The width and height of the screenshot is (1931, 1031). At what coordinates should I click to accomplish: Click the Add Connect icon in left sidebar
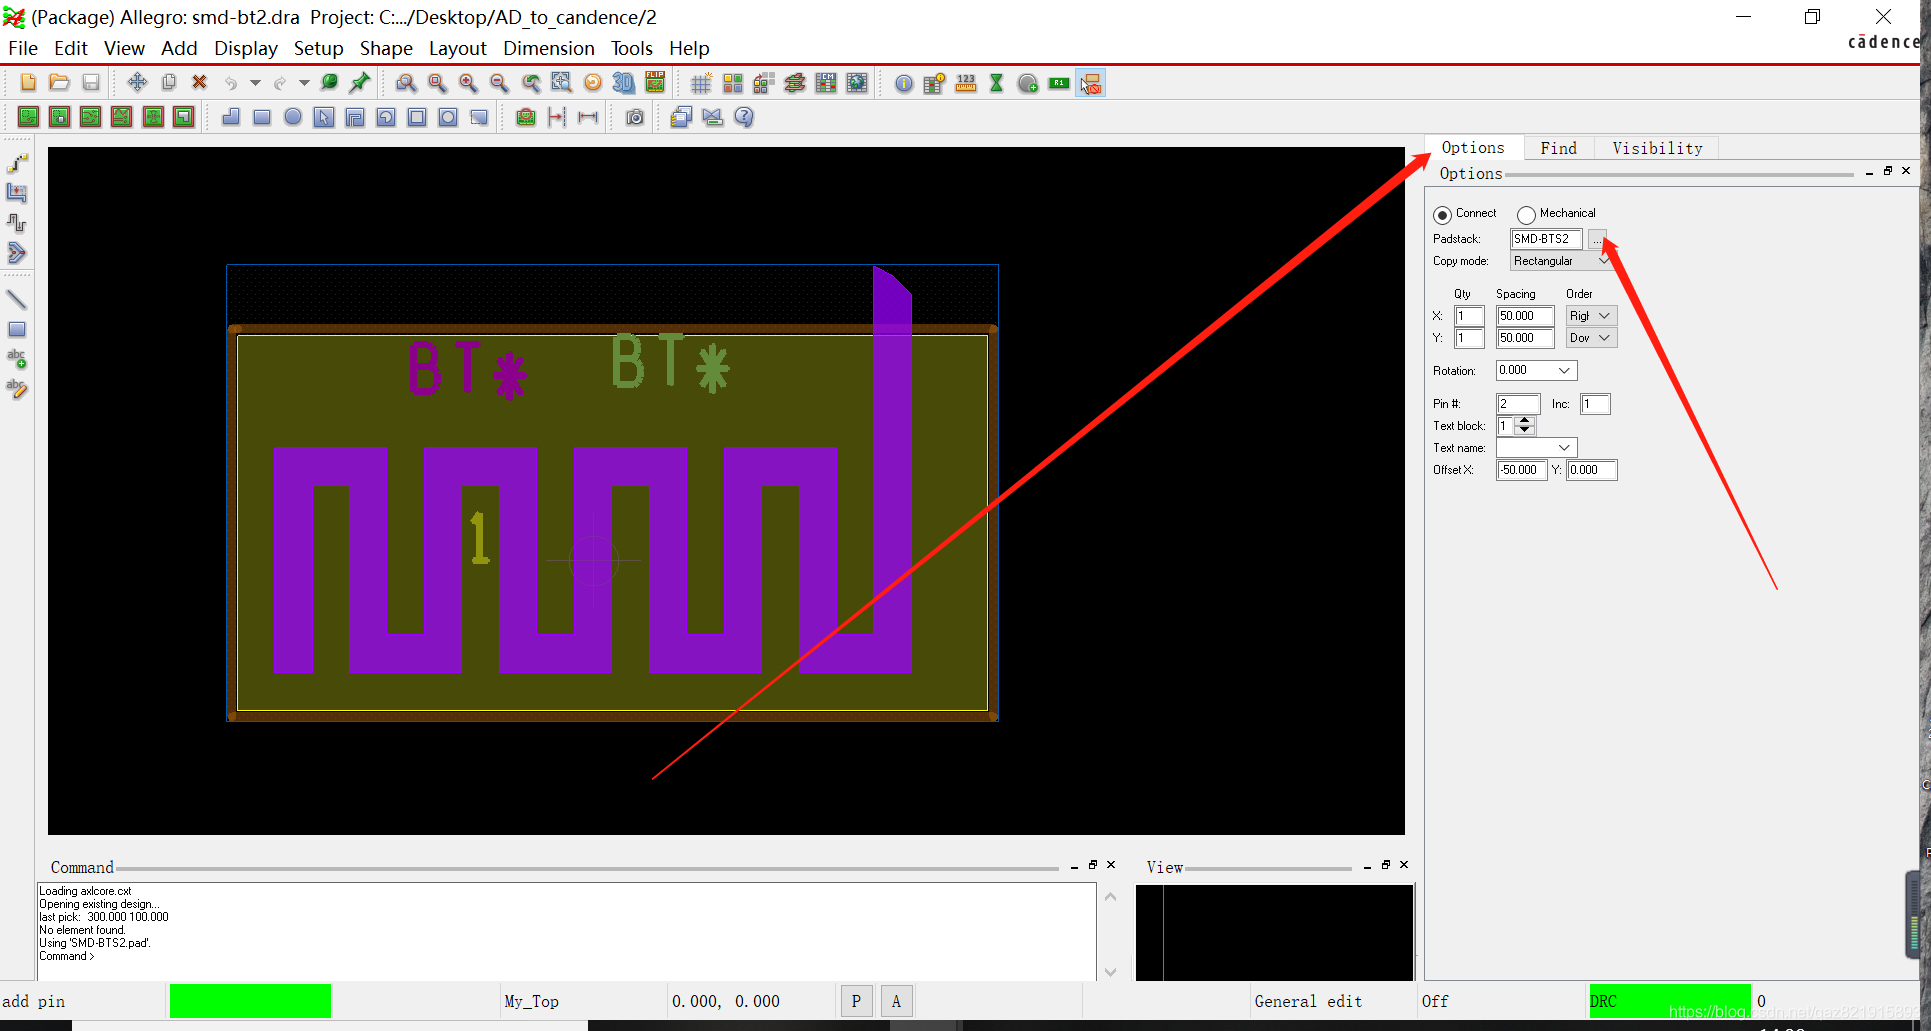point(17,163)
